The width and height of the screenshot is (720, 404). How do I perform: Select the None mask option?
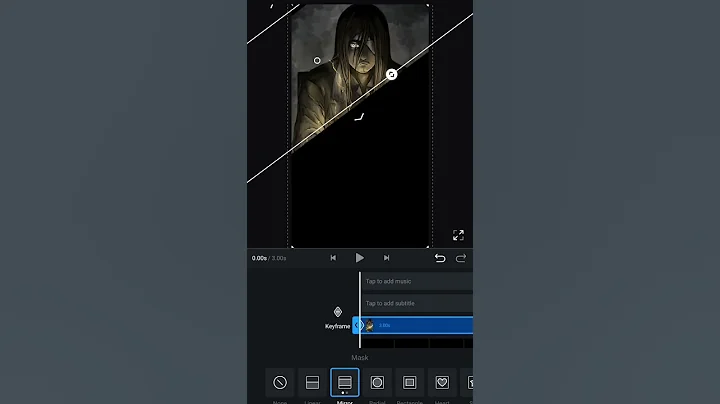click(x=280, y=382)
